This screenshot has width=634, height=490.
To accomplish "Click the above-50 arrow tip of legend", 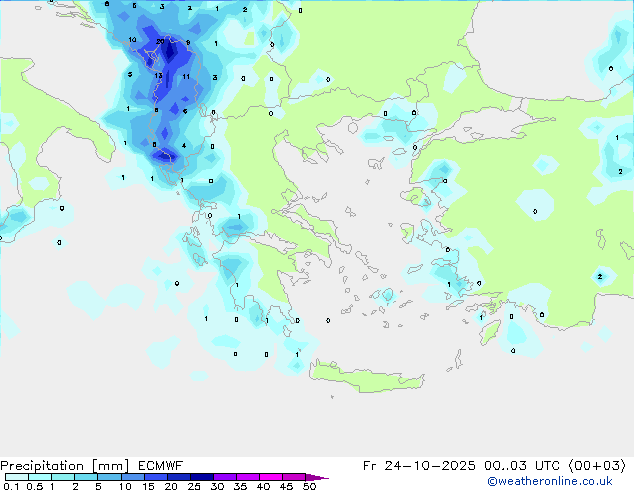I will coord(317,477).
